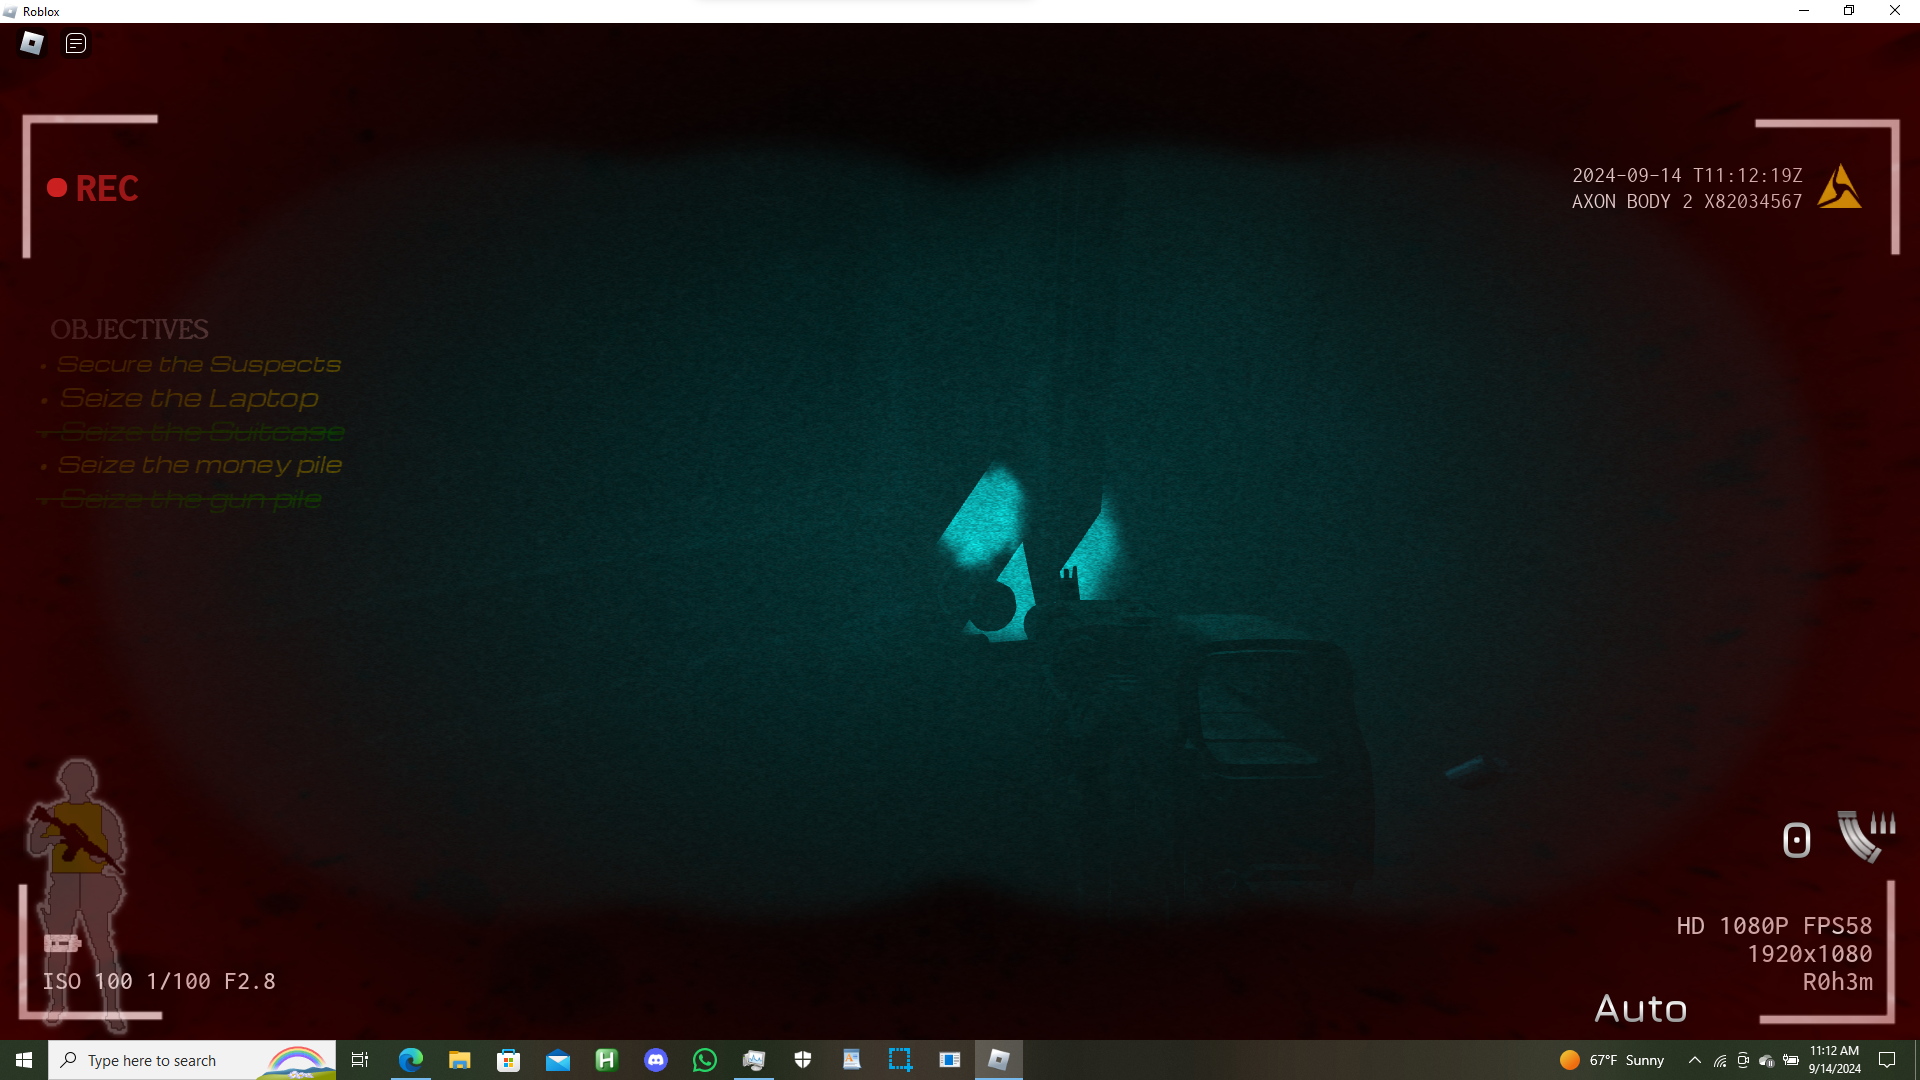Click the Auto fire mode label
Screen dimensions: 1920x1080
1640,1009
